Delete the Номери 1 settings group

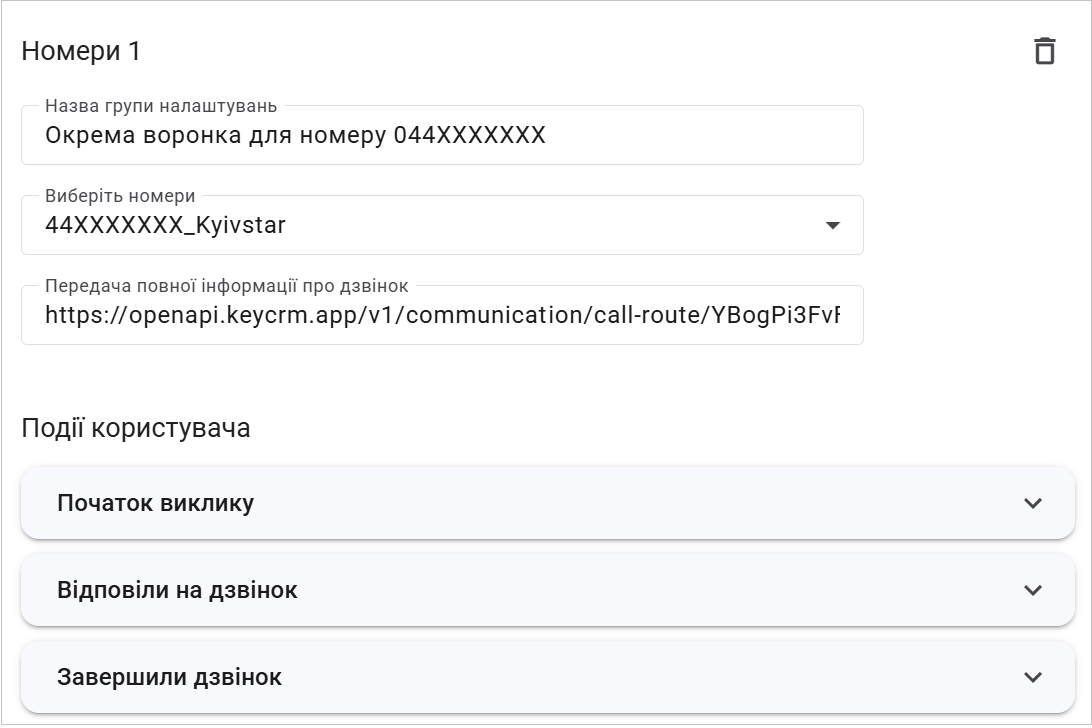pos(1044,51)
